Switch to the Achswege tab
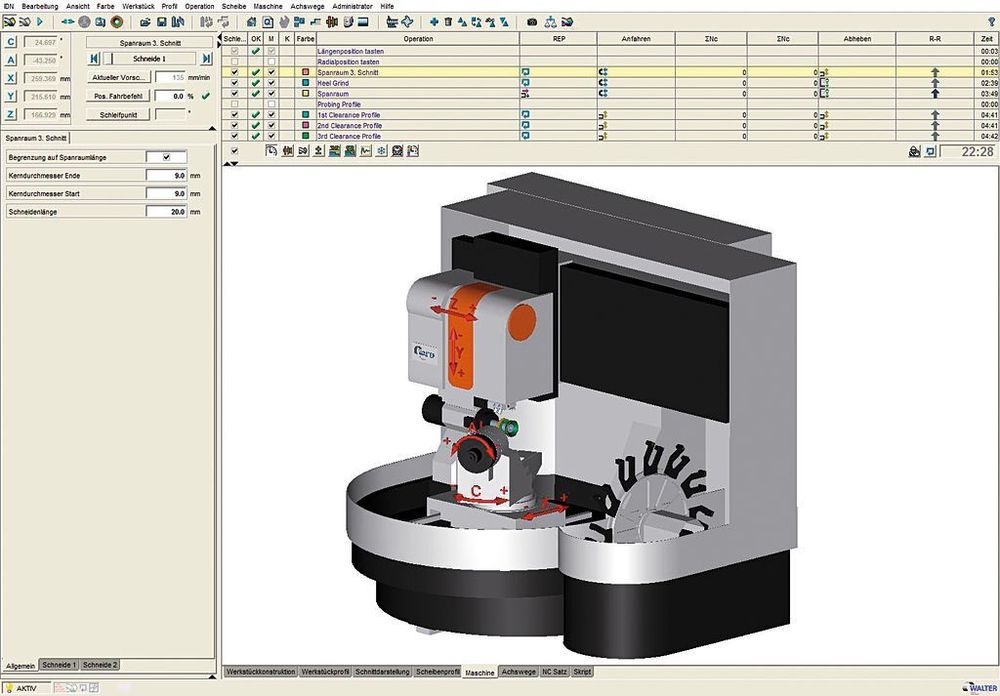 pyautogui.click(x=518, y=671)
